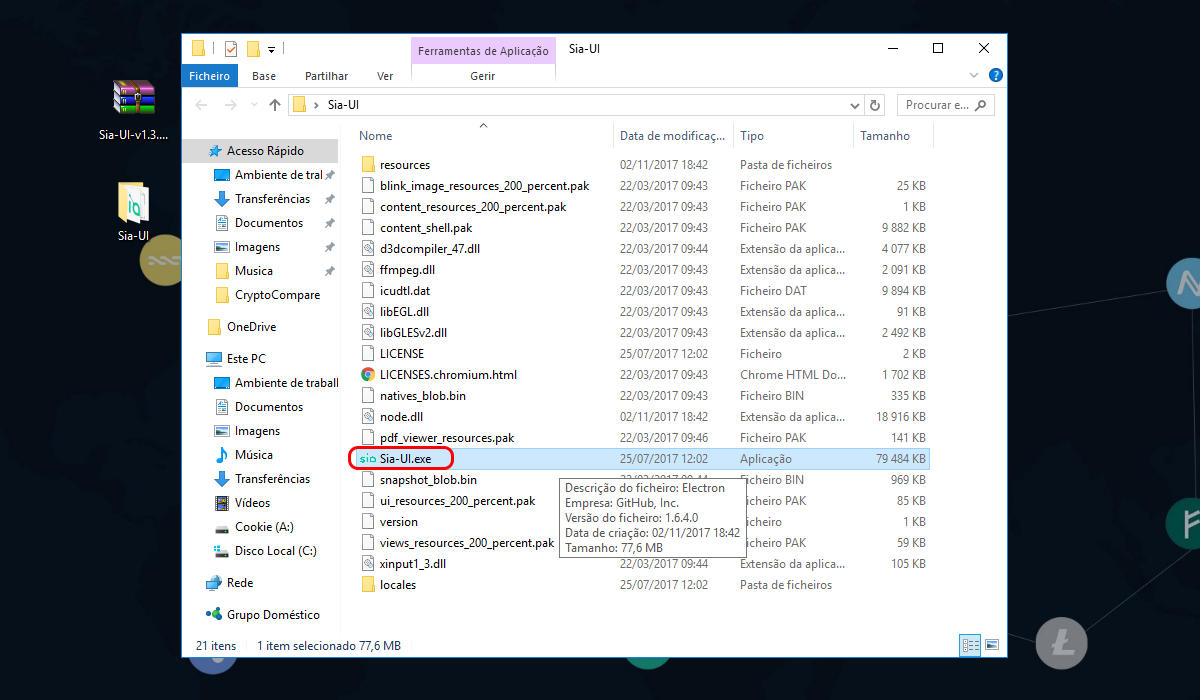Select the Sia-UI-v1.3 archive on desktop

[x=133, y=110]
